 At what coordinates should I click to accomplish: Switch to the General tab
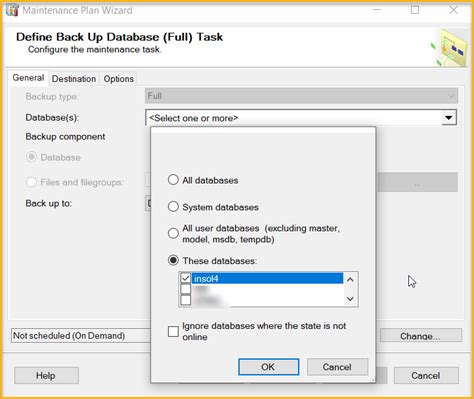tap(28, 78)
